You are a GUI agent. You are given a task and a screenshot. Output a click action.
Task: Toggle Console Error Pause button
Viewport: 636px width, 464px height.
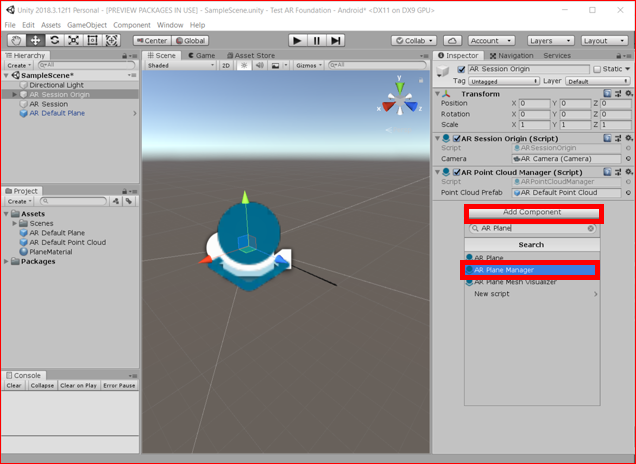[x=119, y=386]
